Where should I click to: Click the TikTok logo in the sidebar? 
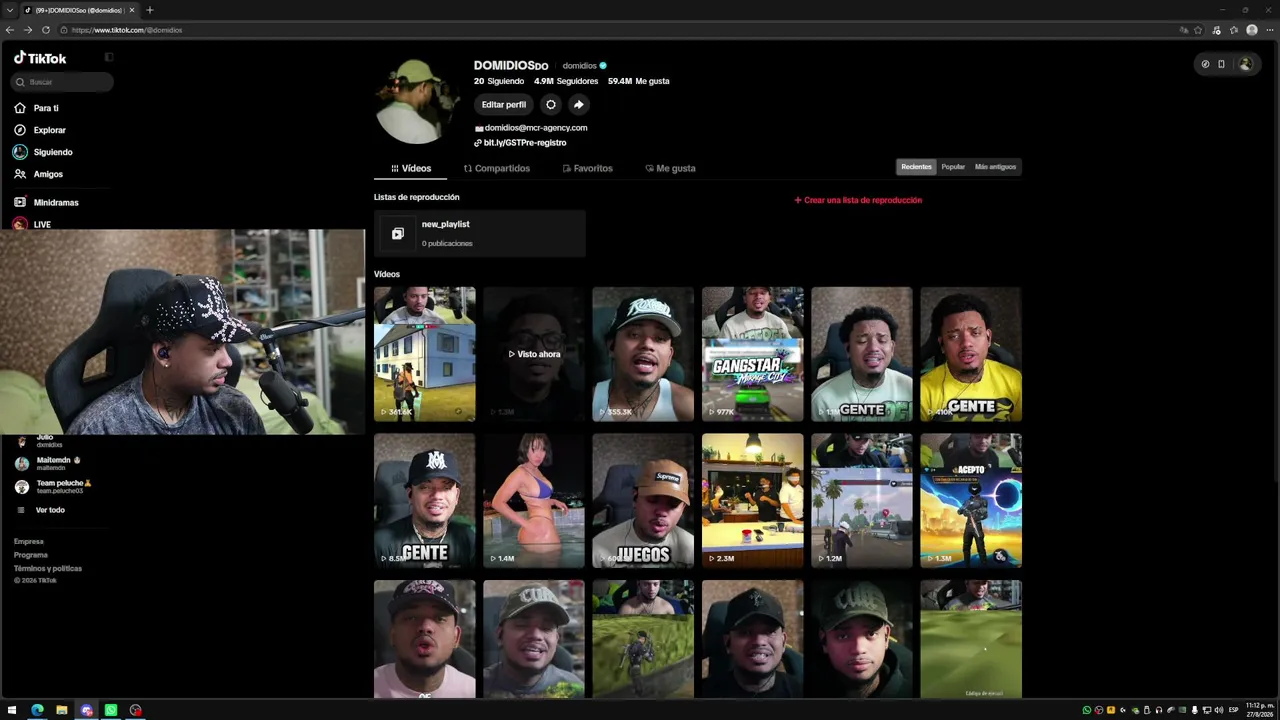pyautogui.click(x=40, y=58)
